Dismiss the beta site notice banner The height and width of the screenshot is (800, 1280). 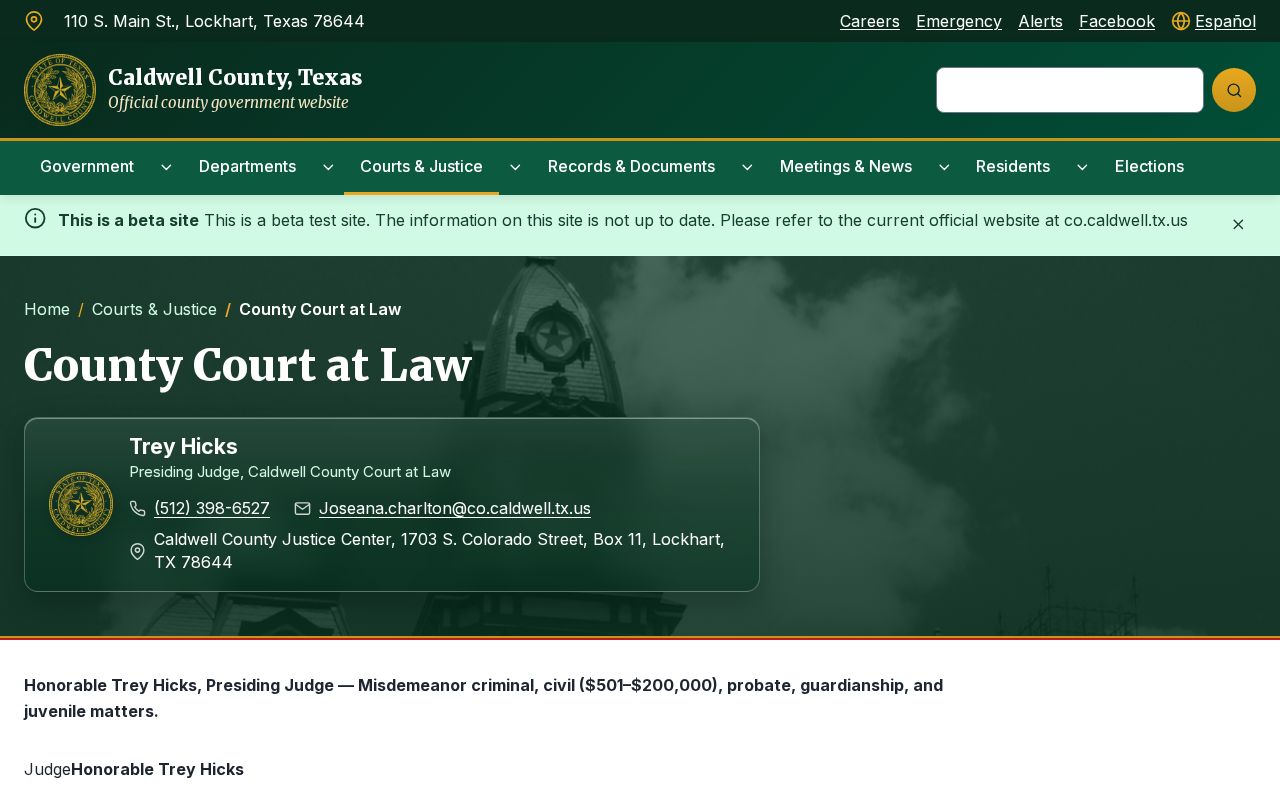click(x=1238, y=224)
